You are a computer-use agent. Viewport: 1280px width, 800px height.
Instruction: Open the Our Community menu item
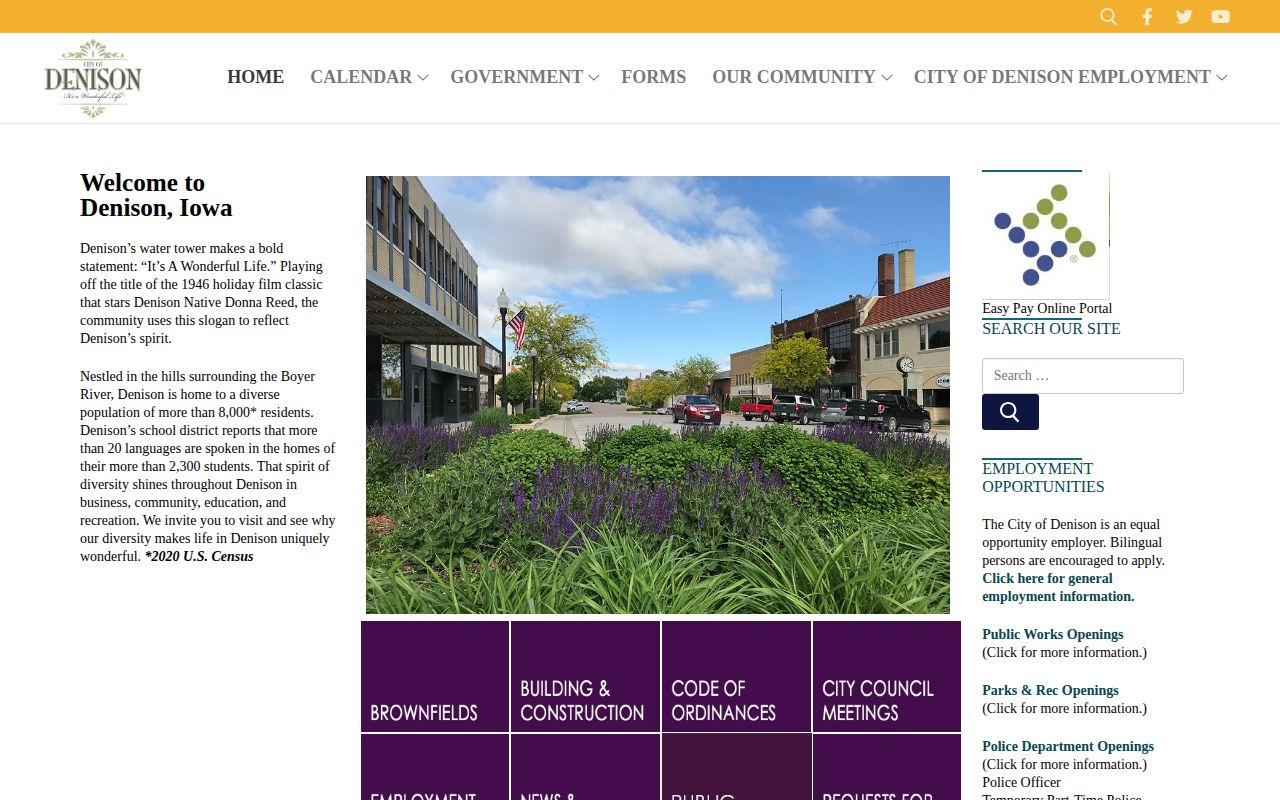(x=793, y=77)
